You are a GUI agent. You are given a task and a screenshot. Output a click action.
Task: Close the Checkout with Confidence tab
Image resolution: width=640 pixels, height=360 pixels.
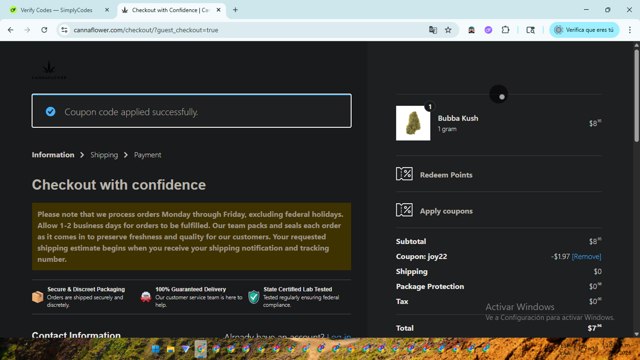tap(218, 10)
